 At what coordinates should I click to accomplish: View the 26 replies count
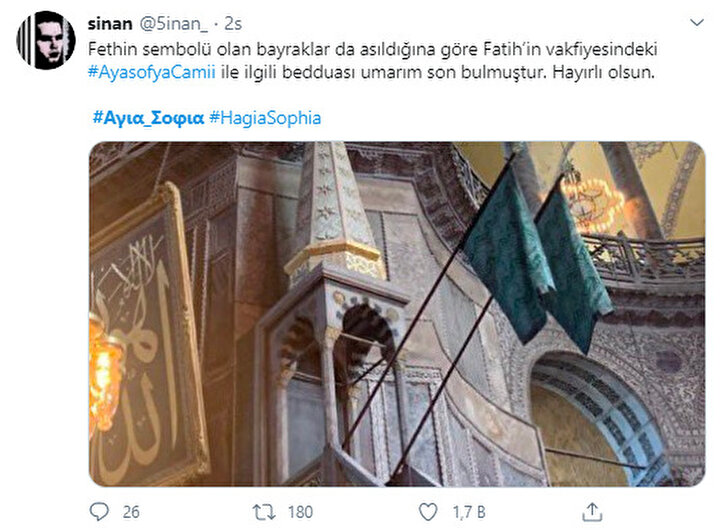tap(131, 512)
